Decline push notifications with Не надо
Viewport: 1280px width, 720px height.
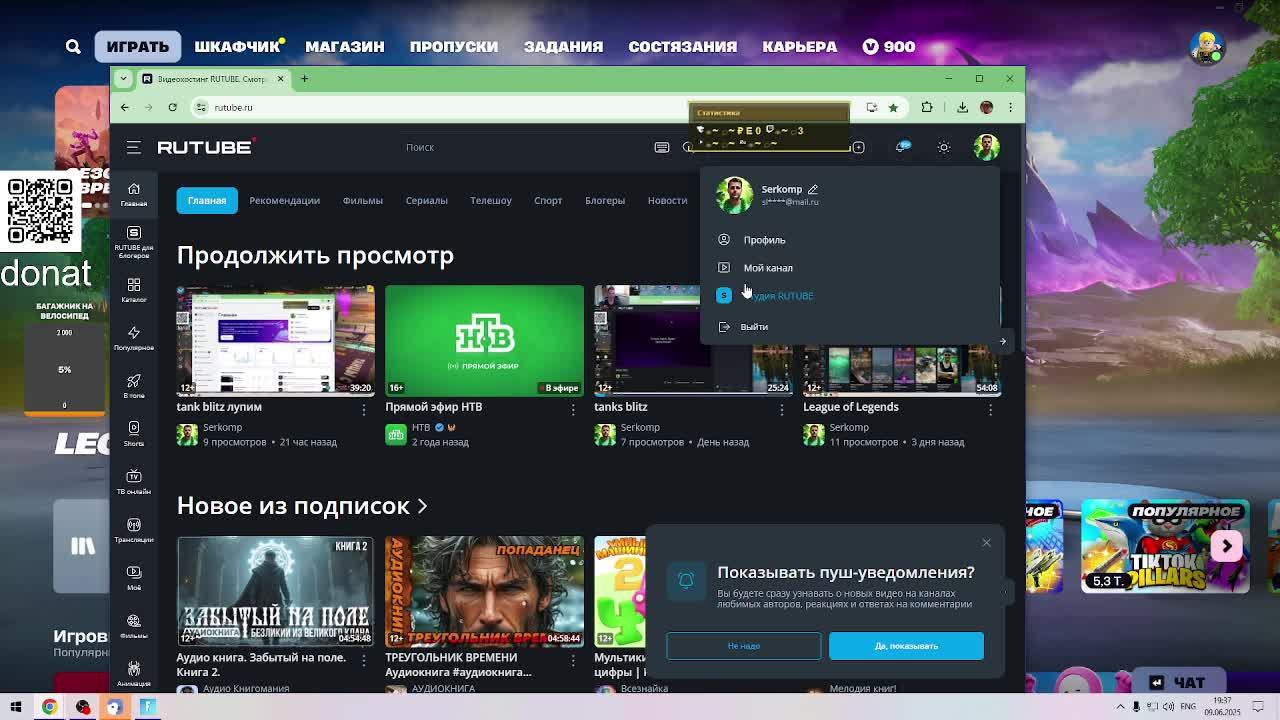tap(744, 646)
